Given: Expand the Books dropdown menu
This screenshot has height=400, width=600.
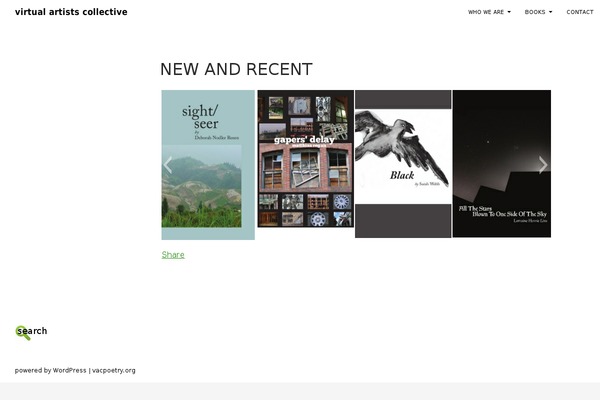Looking at the screenshot, I should coord(538,12).
